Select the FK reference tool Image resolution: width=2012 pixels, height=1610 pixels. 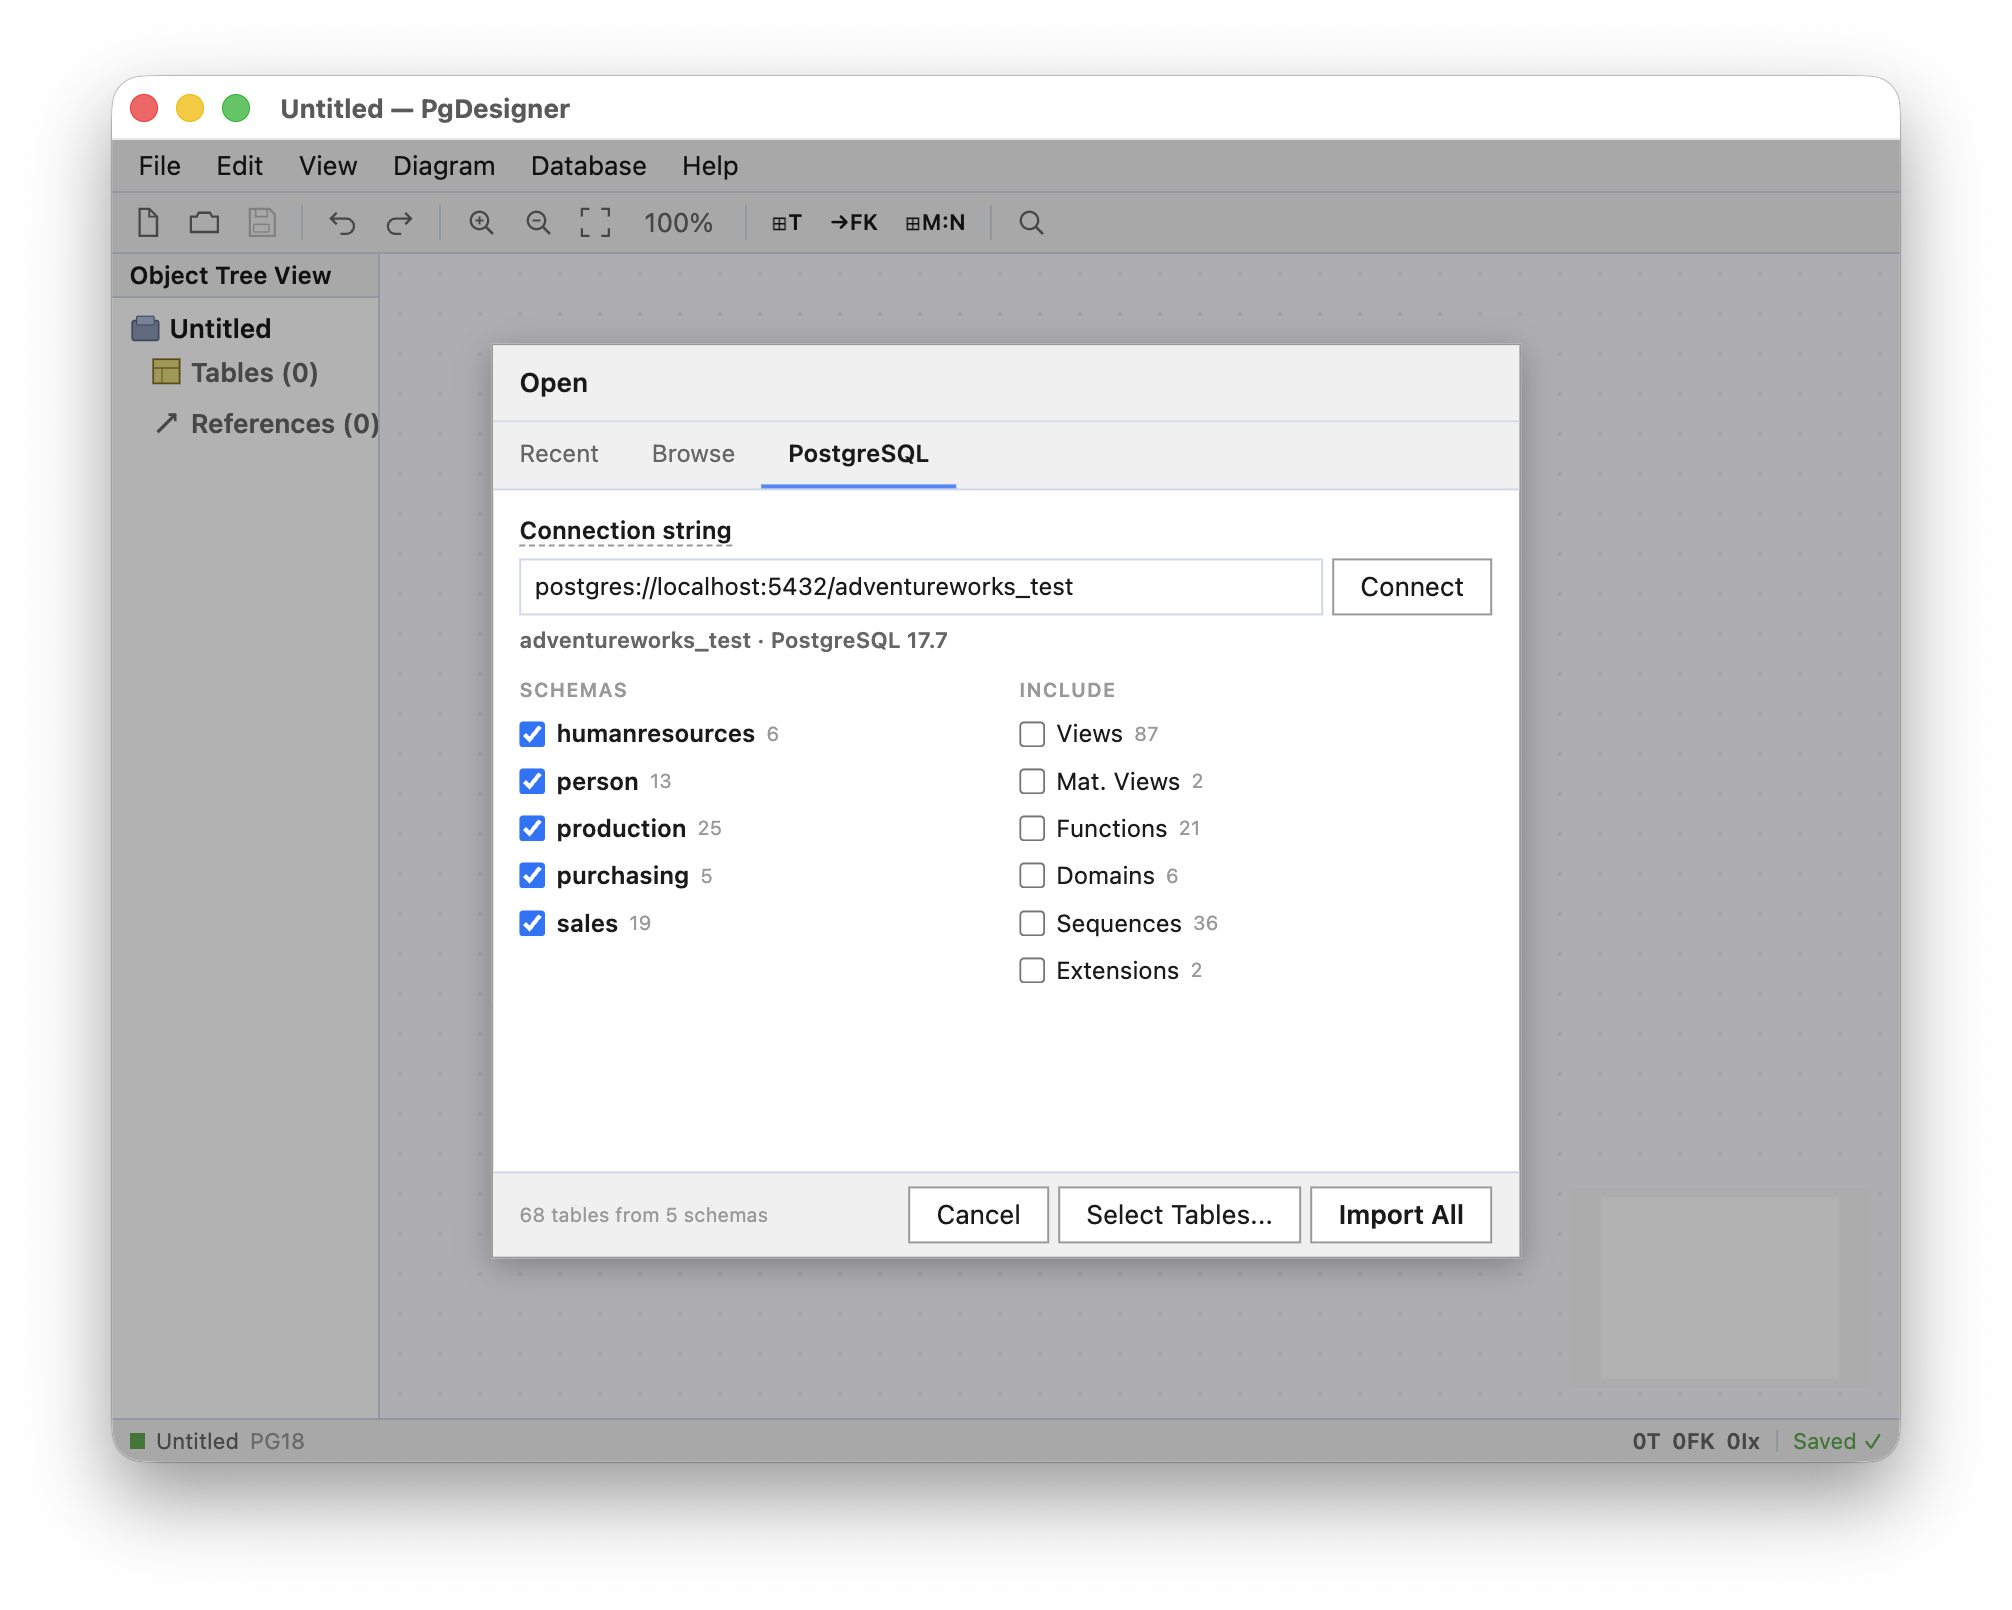click(854, 222)
